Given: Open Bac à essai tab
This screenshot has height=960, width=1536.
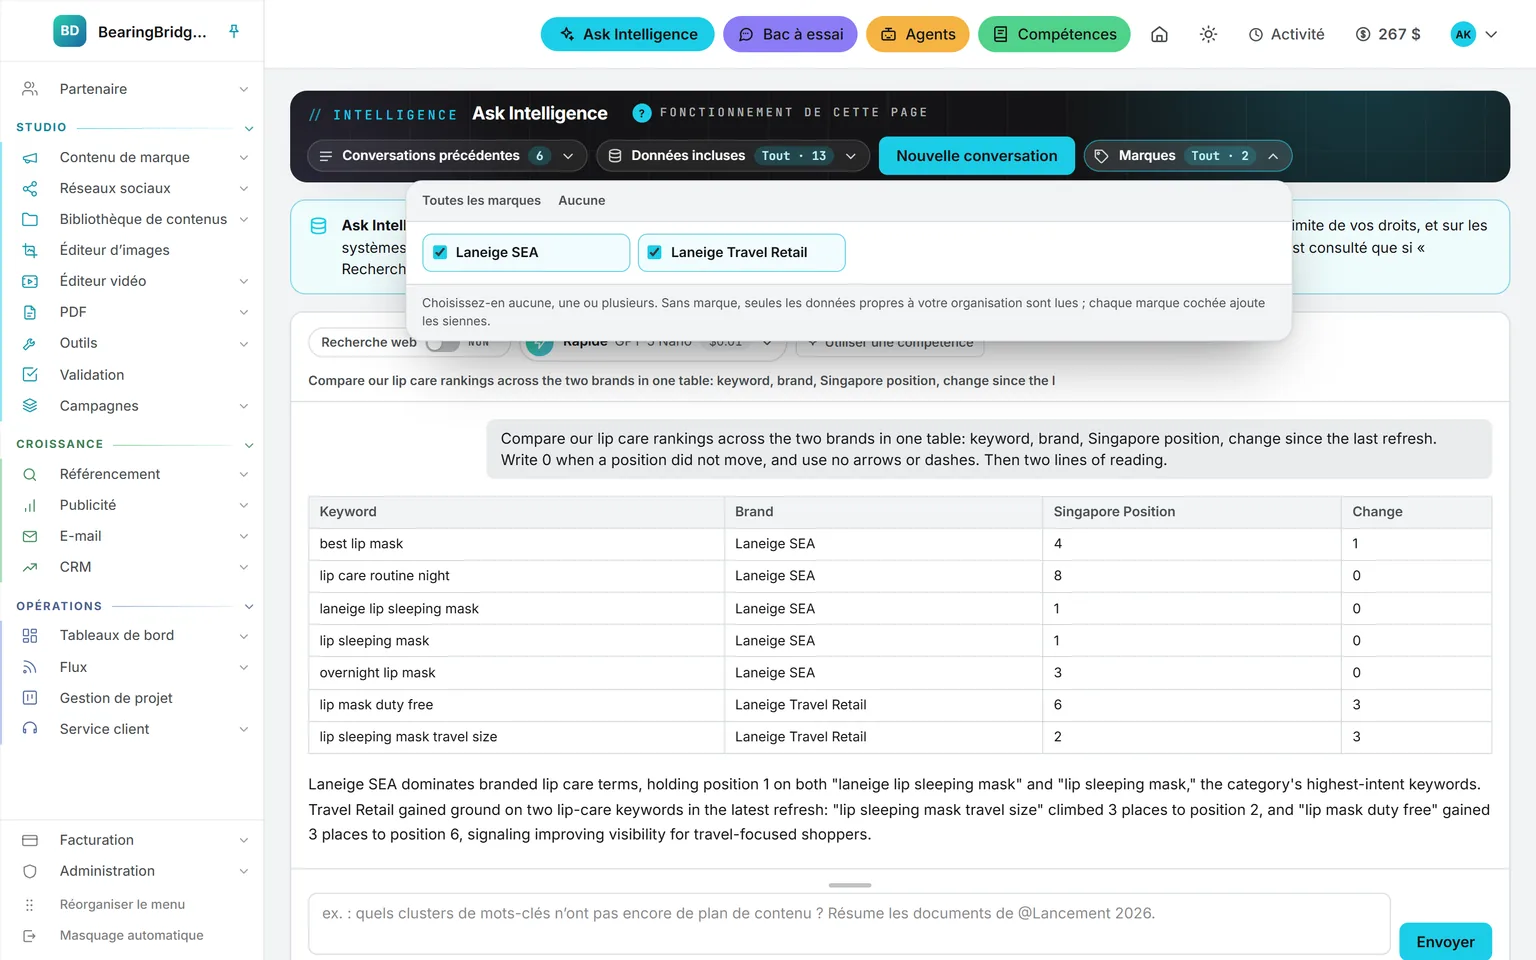Looking at the screenshot, I should click(x=790, y=34).
